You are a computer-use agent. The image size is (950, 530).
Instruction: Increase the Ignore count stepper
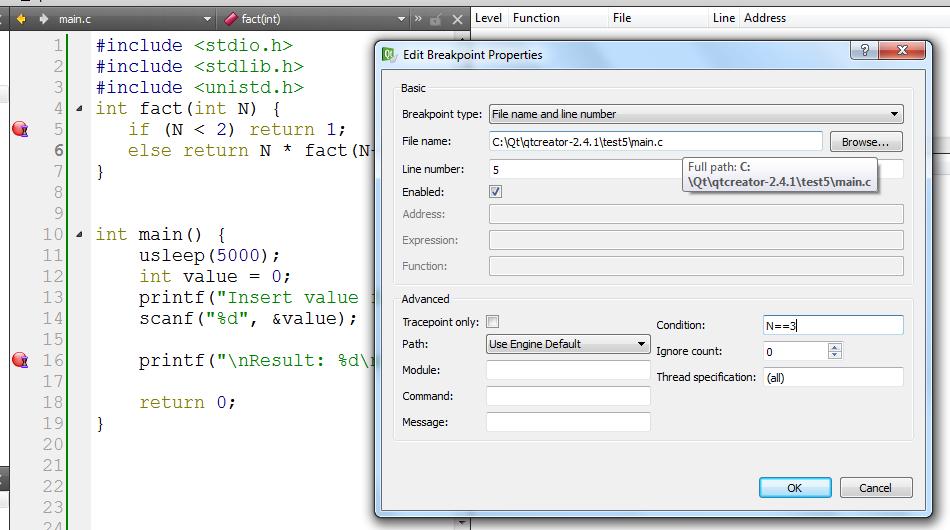(x=835, y=347)
